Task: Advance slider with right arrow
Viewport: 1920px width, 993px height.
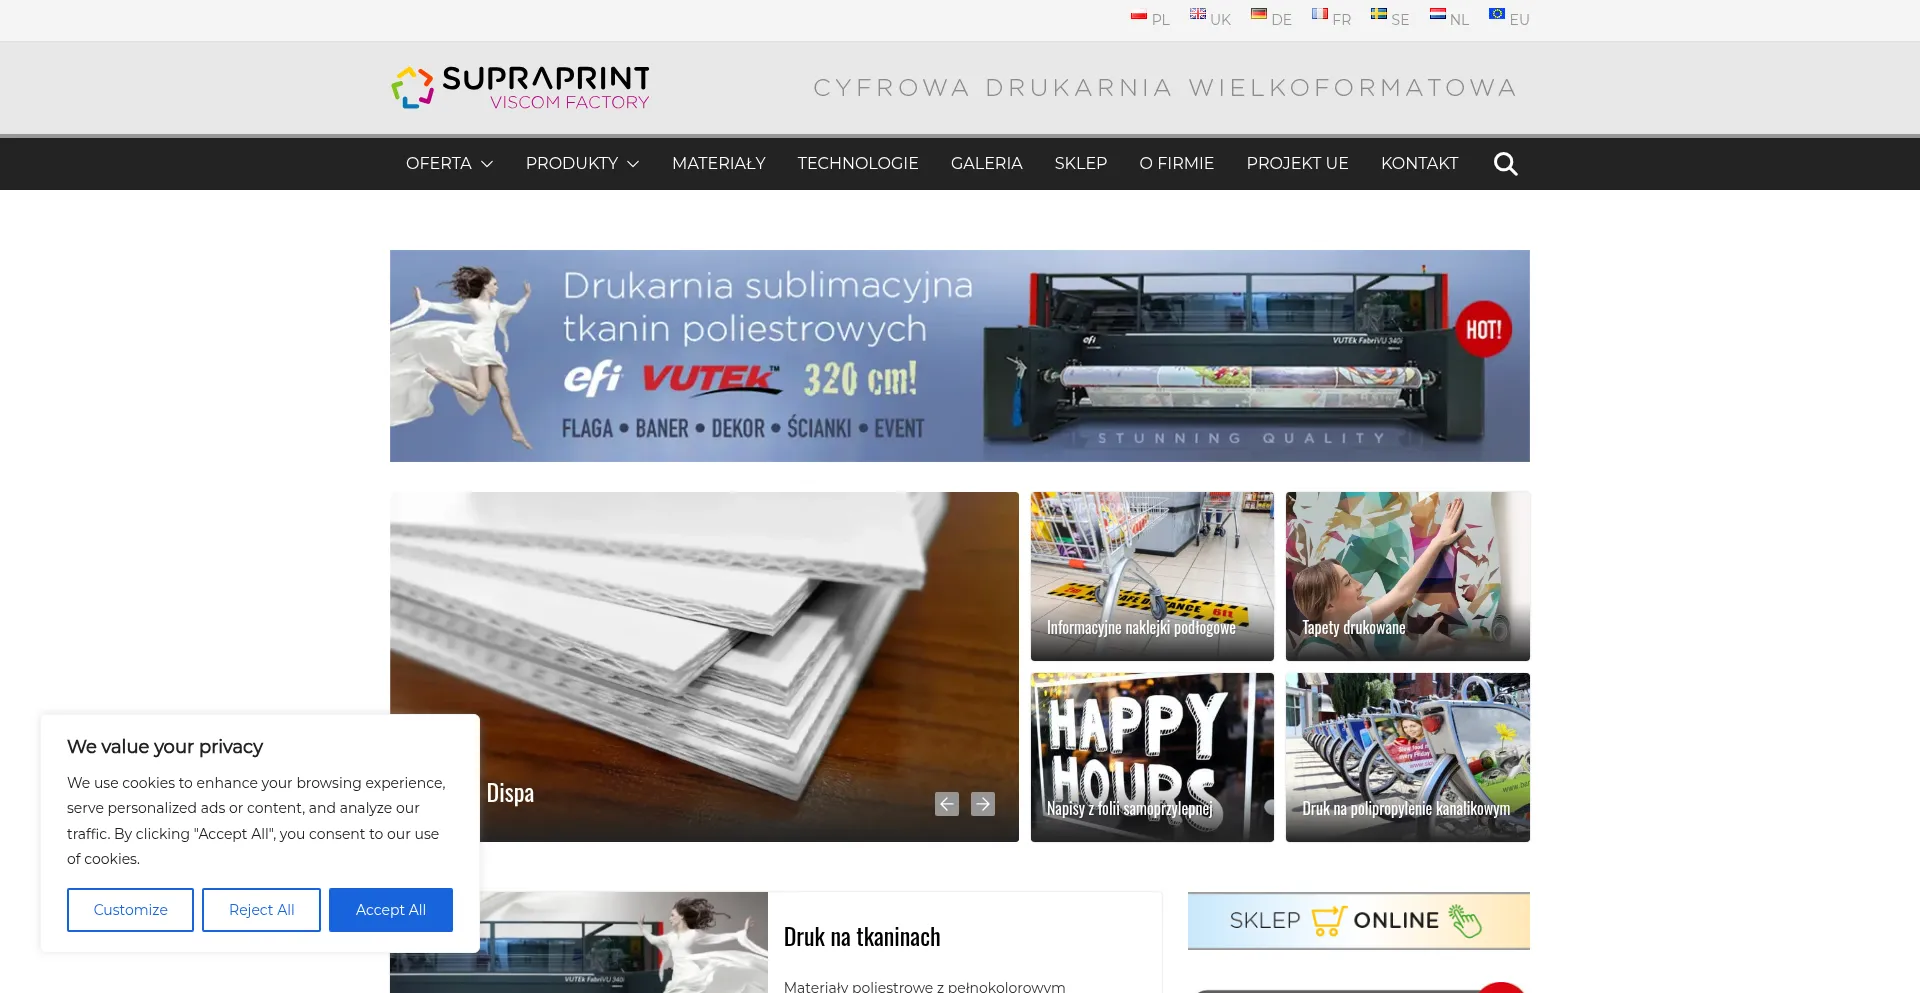Action: 983,804
